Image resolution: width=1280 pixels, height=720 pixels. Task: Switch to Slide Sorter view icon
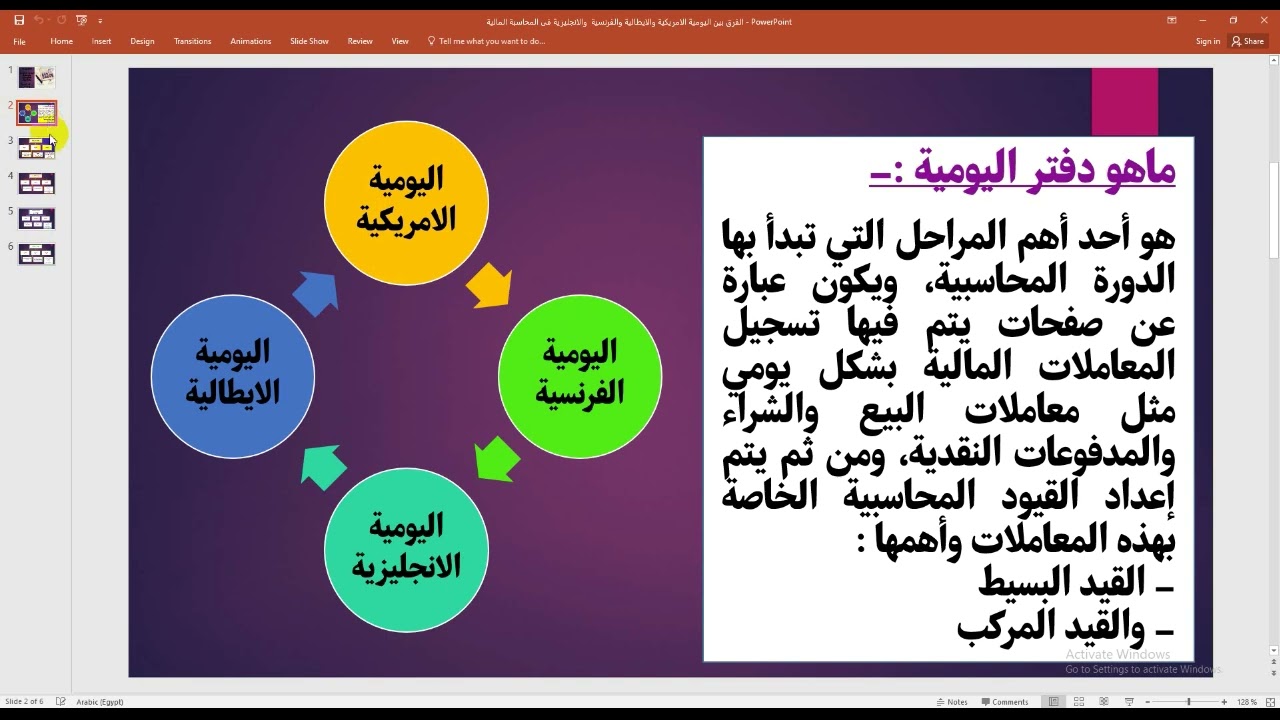tap(1078, 702)
